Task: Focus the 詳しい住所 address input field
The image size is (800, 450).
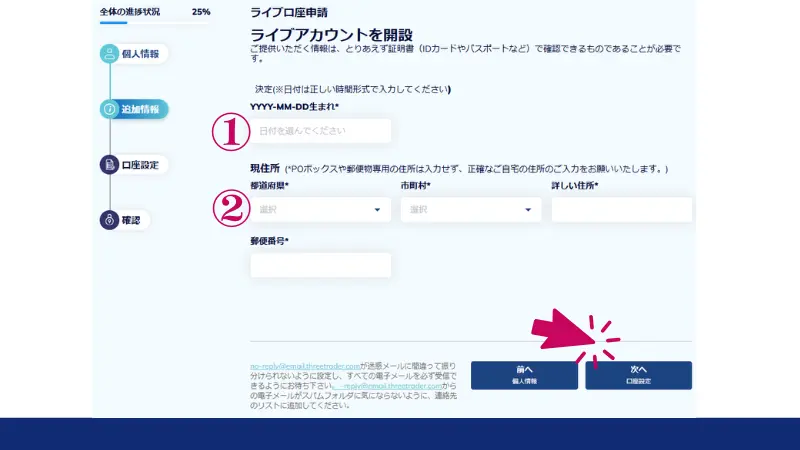Action: 621,210
